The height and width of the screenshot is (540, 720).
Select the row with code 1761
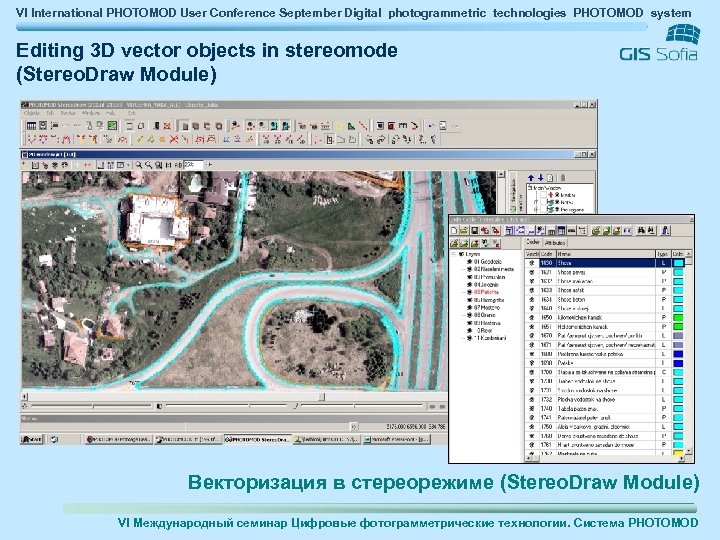(605, 444)
